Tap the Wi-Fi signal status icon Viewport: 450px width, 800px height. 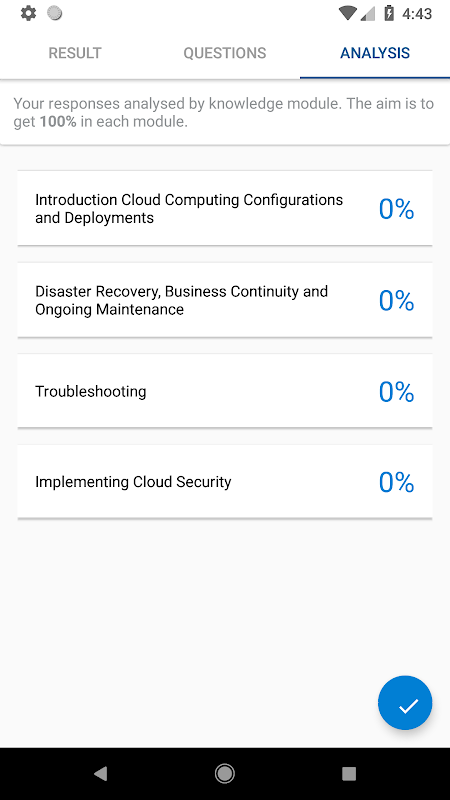pyautogui.click(x=347, y=13)
